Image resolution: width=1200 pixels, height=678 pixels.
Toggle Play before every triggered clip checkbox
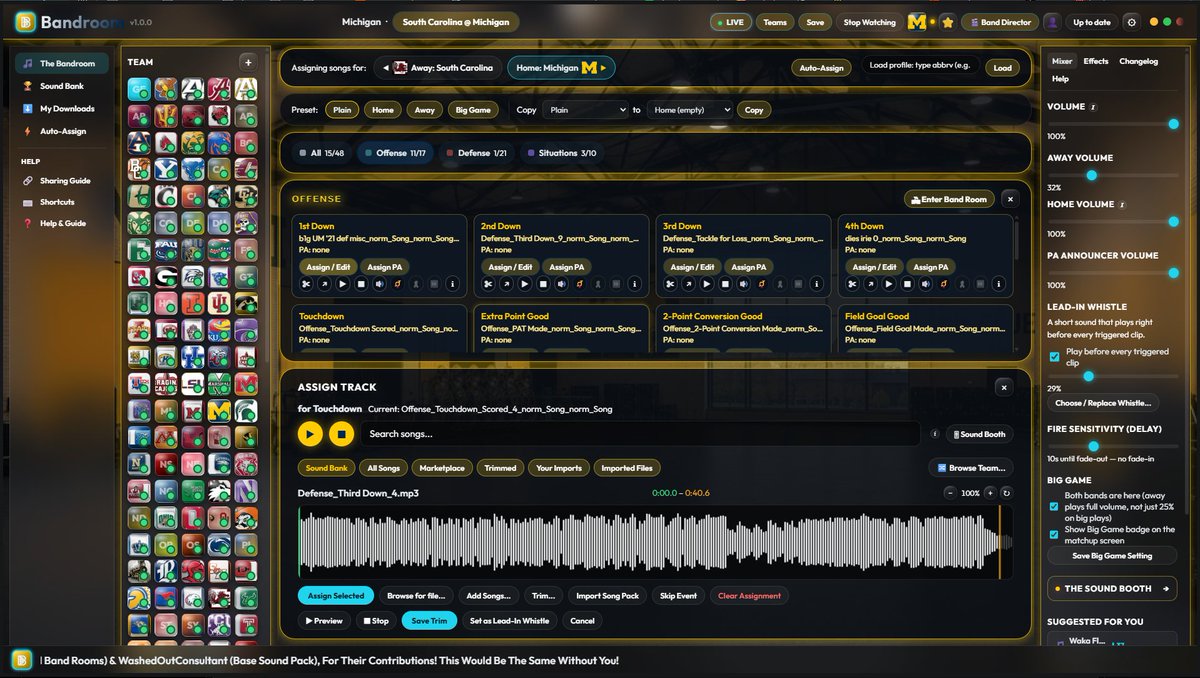coord(1054,357)
